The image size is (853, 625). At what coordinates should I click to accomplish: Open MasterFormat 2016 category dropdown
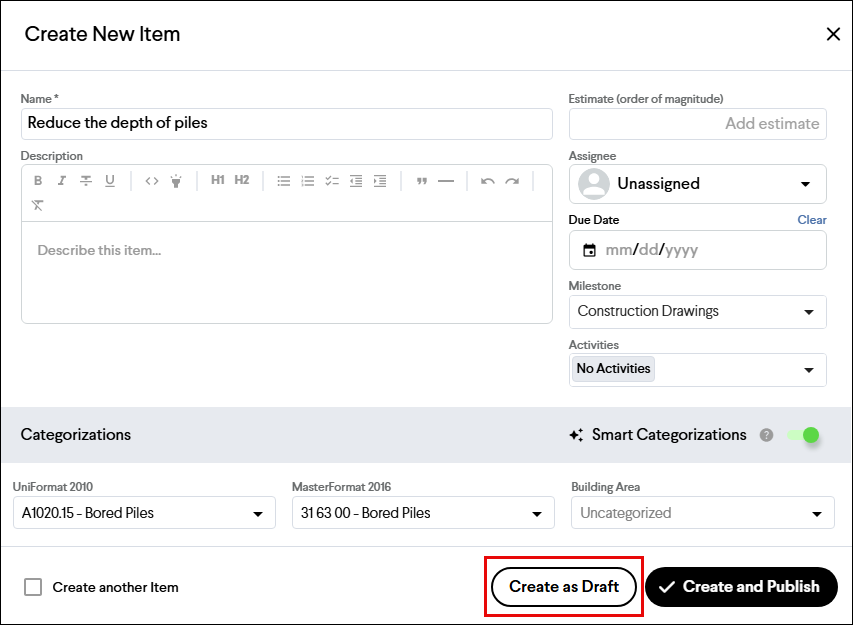(423, 512)
